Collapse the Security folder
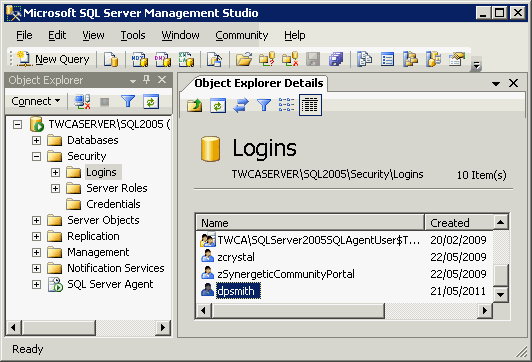Viewport: 532px width, 362px height. tap(36, 156)
